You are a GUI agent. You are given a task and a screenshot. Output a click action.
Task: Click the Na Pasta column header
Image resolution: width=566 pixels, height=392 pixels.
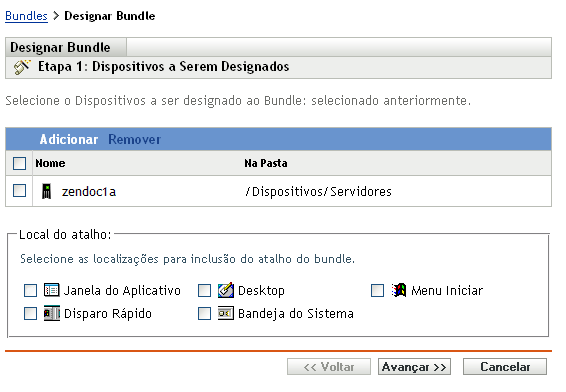(266, 163)
